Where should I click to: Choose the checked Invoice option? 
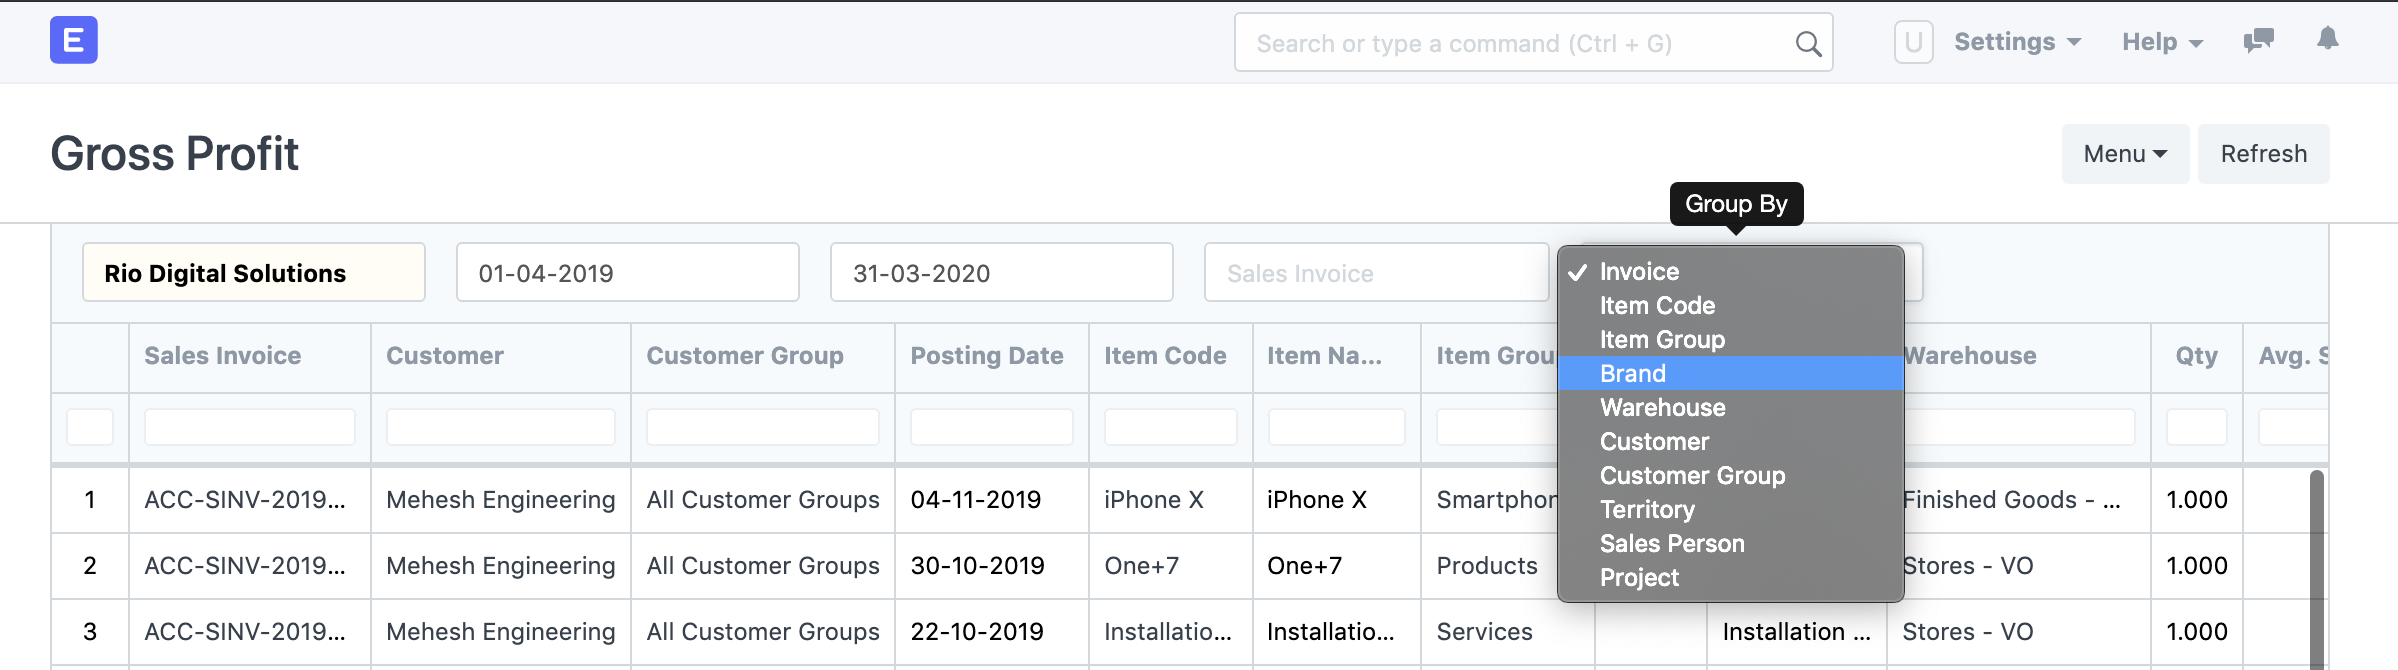(1639, 272)
